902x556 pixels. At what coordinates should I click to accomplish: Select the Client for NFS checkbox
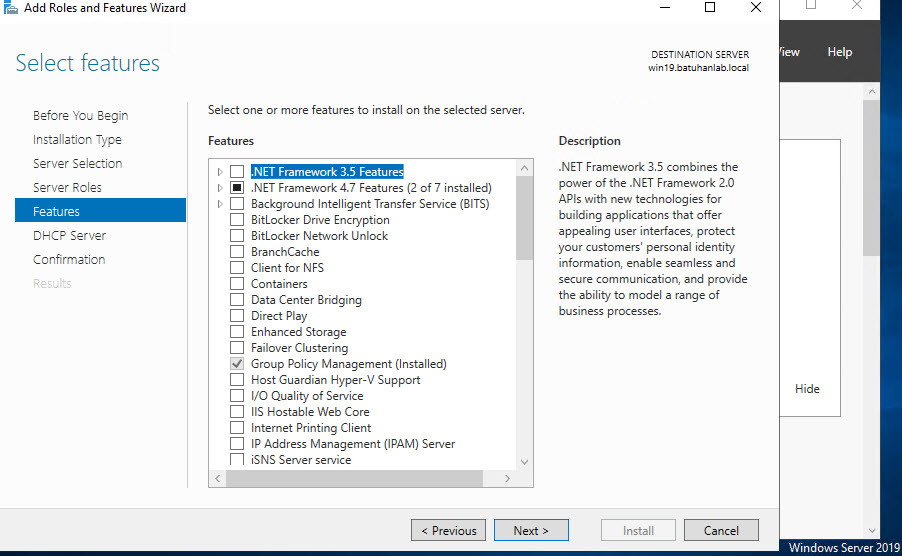click(237, 268)
